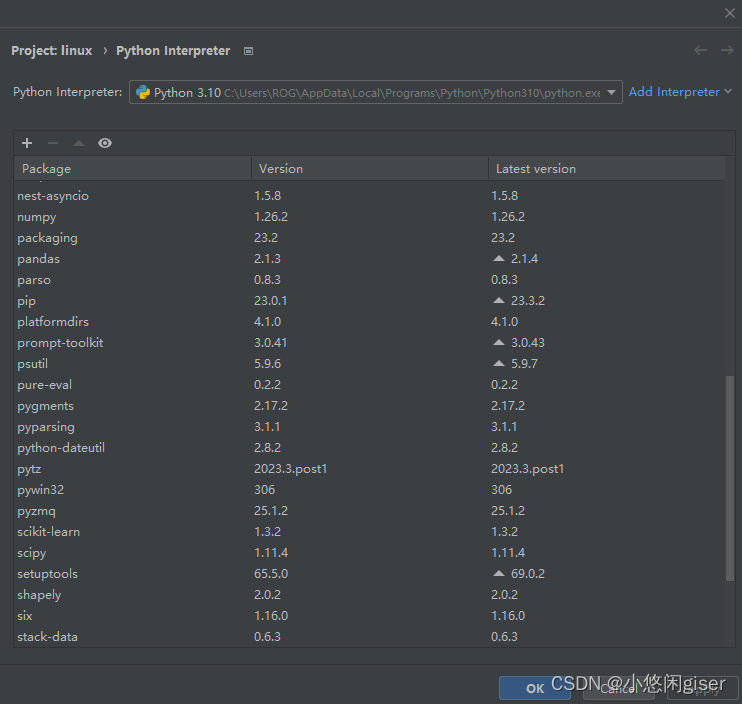Click the upgrade arrow beside pip 23.3.2
Viewport: 742px width, 704px height.
pos(499,301)
